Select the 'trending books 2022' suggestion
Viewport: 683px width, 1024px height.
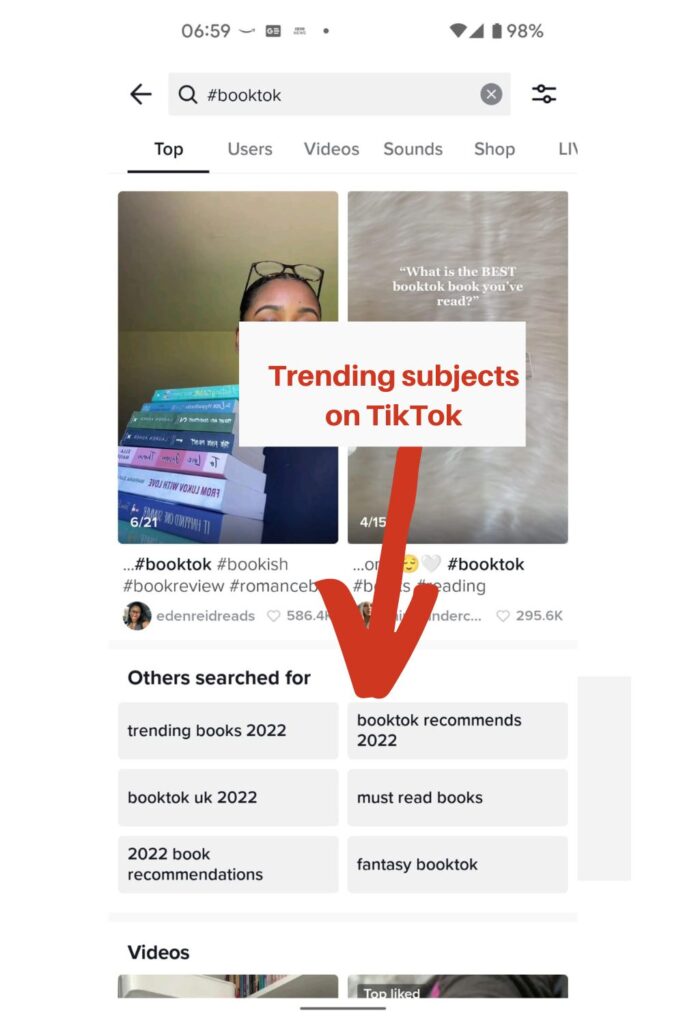[228, 730]
